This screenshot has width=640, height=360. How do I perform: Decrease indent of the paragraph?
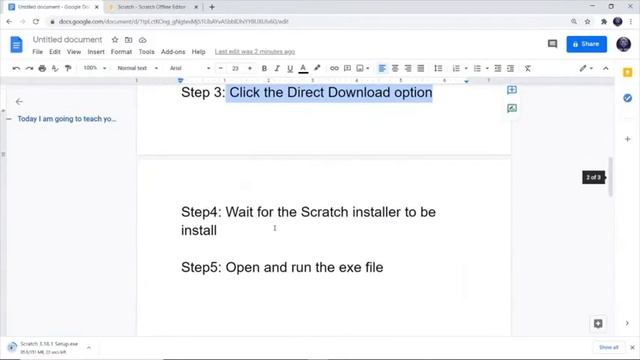[x=498, y=69]
